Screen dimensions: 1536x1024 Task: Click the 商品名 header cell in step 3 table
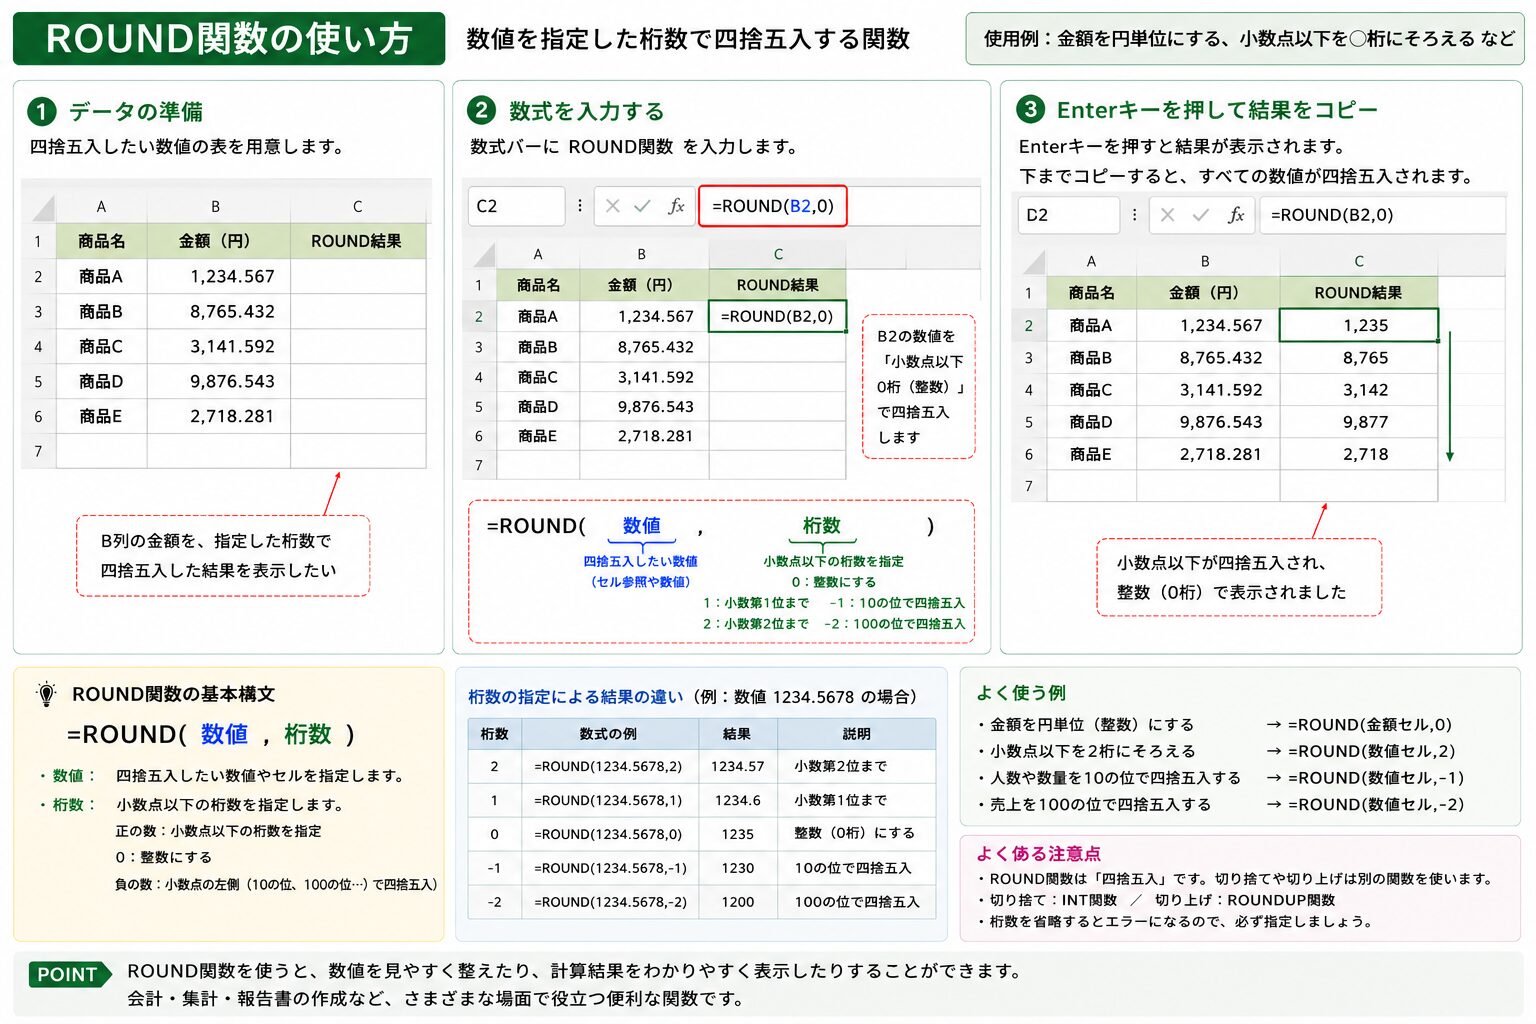[1091, 293]
